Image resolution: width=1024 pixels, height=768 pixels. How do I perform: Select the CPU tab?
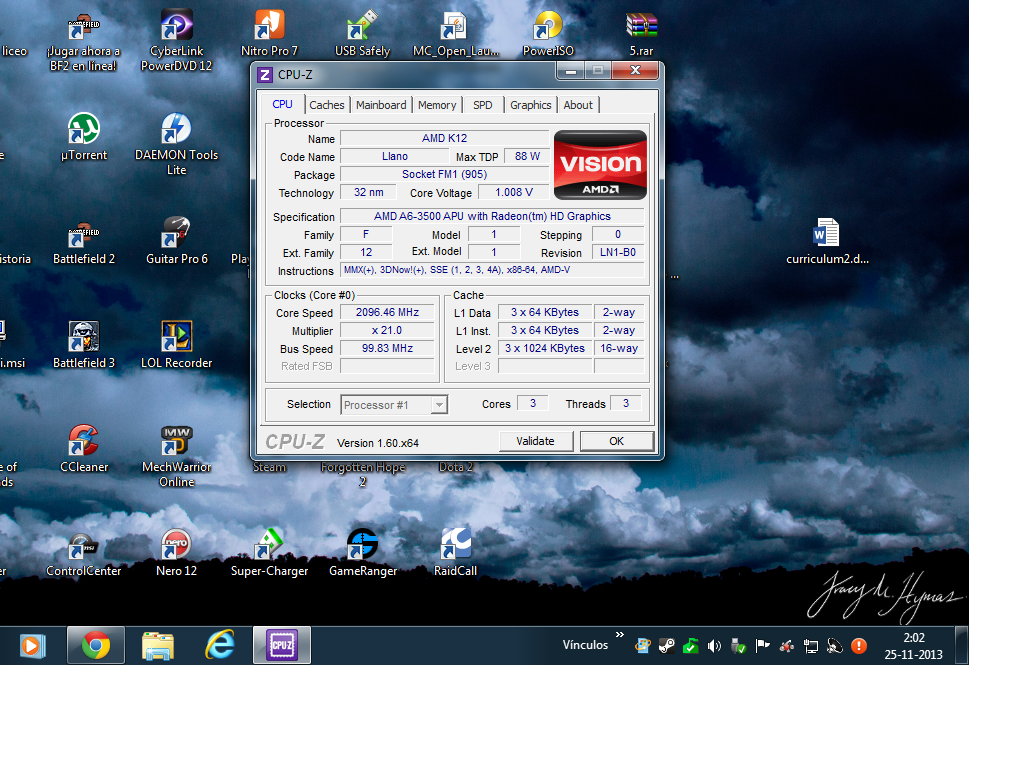[282, 104]
